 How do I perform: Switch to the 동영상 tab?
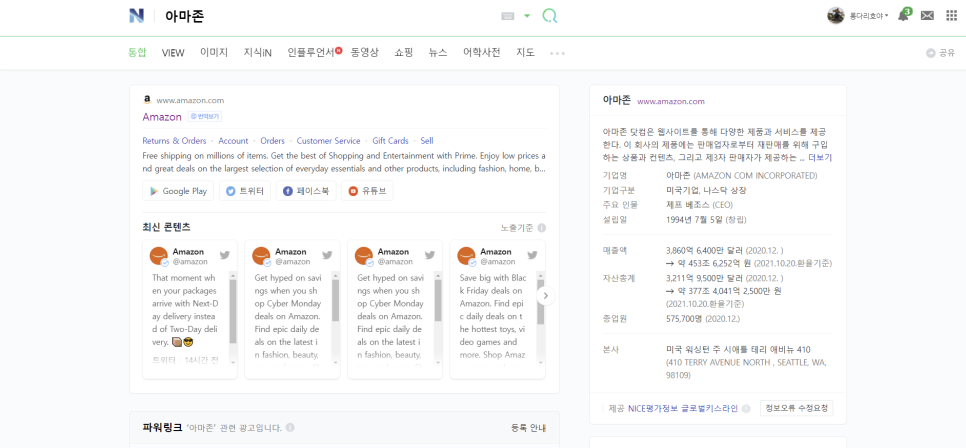365,53
